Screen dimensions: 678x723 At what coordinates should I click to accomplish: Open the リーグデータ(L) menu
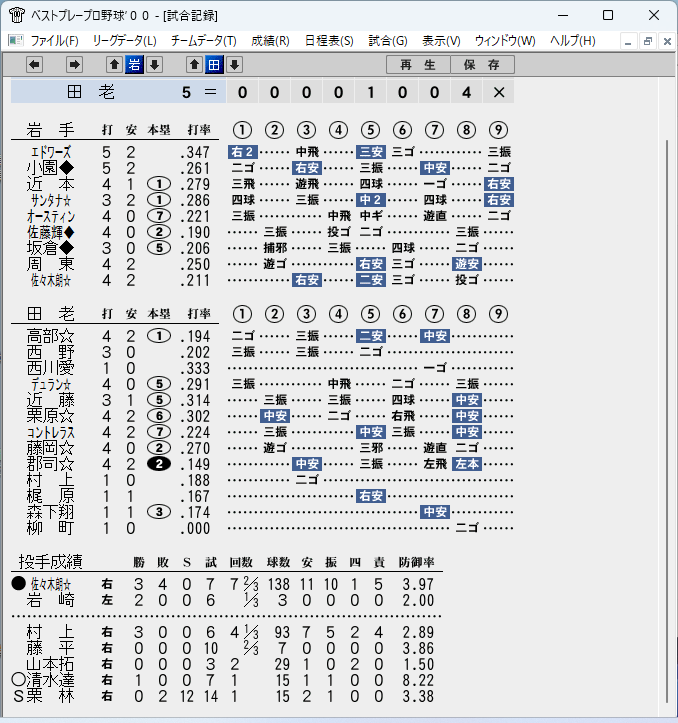[125, 41]
